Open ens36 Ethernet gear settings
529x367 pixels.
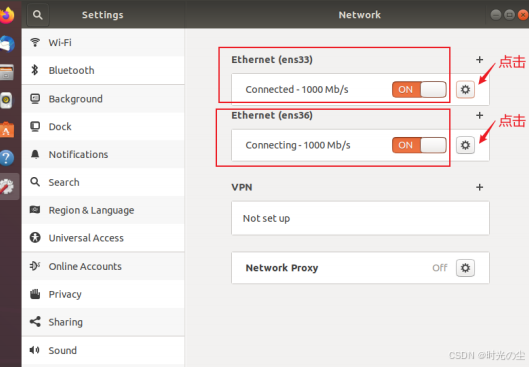pos(465,145)
